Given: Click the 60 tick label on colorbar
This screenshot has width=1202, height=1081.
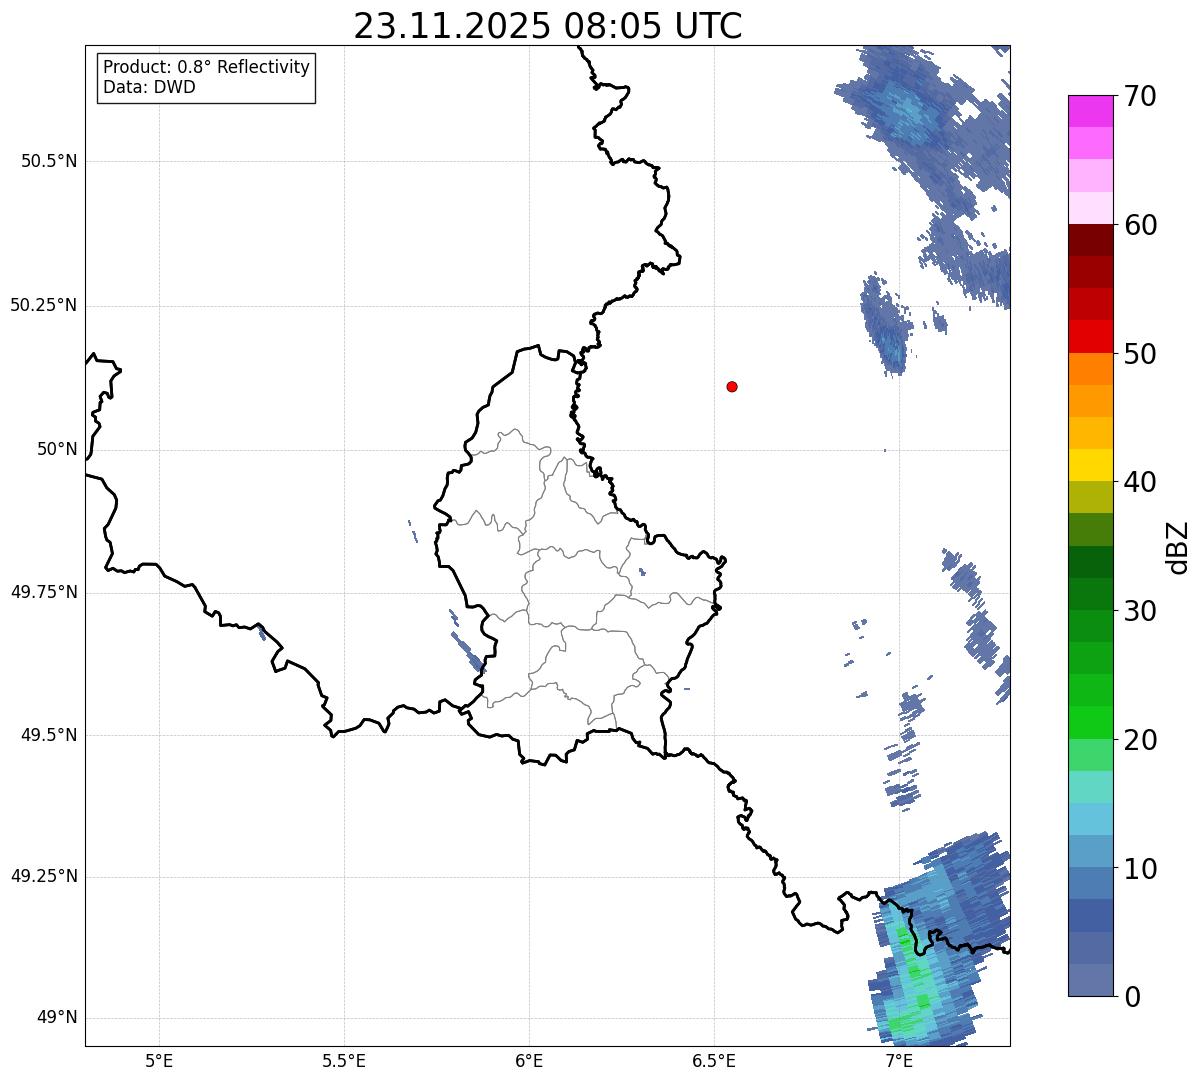Looking at the screenshot, I should pyautogui.click(x=1140, y=225).
